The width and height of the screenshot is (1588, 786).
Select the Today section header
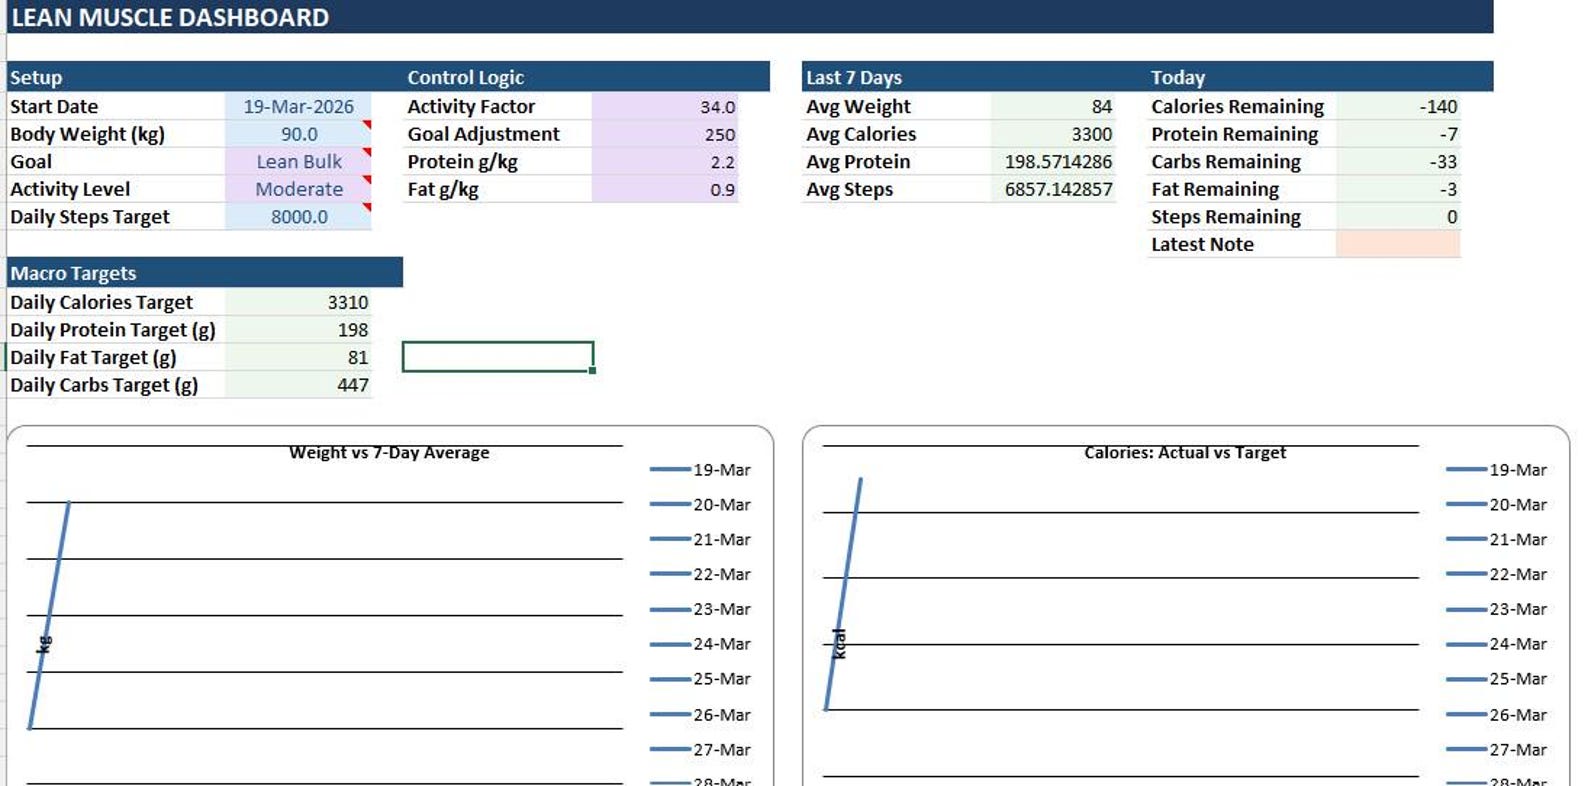pos(1178,77)
